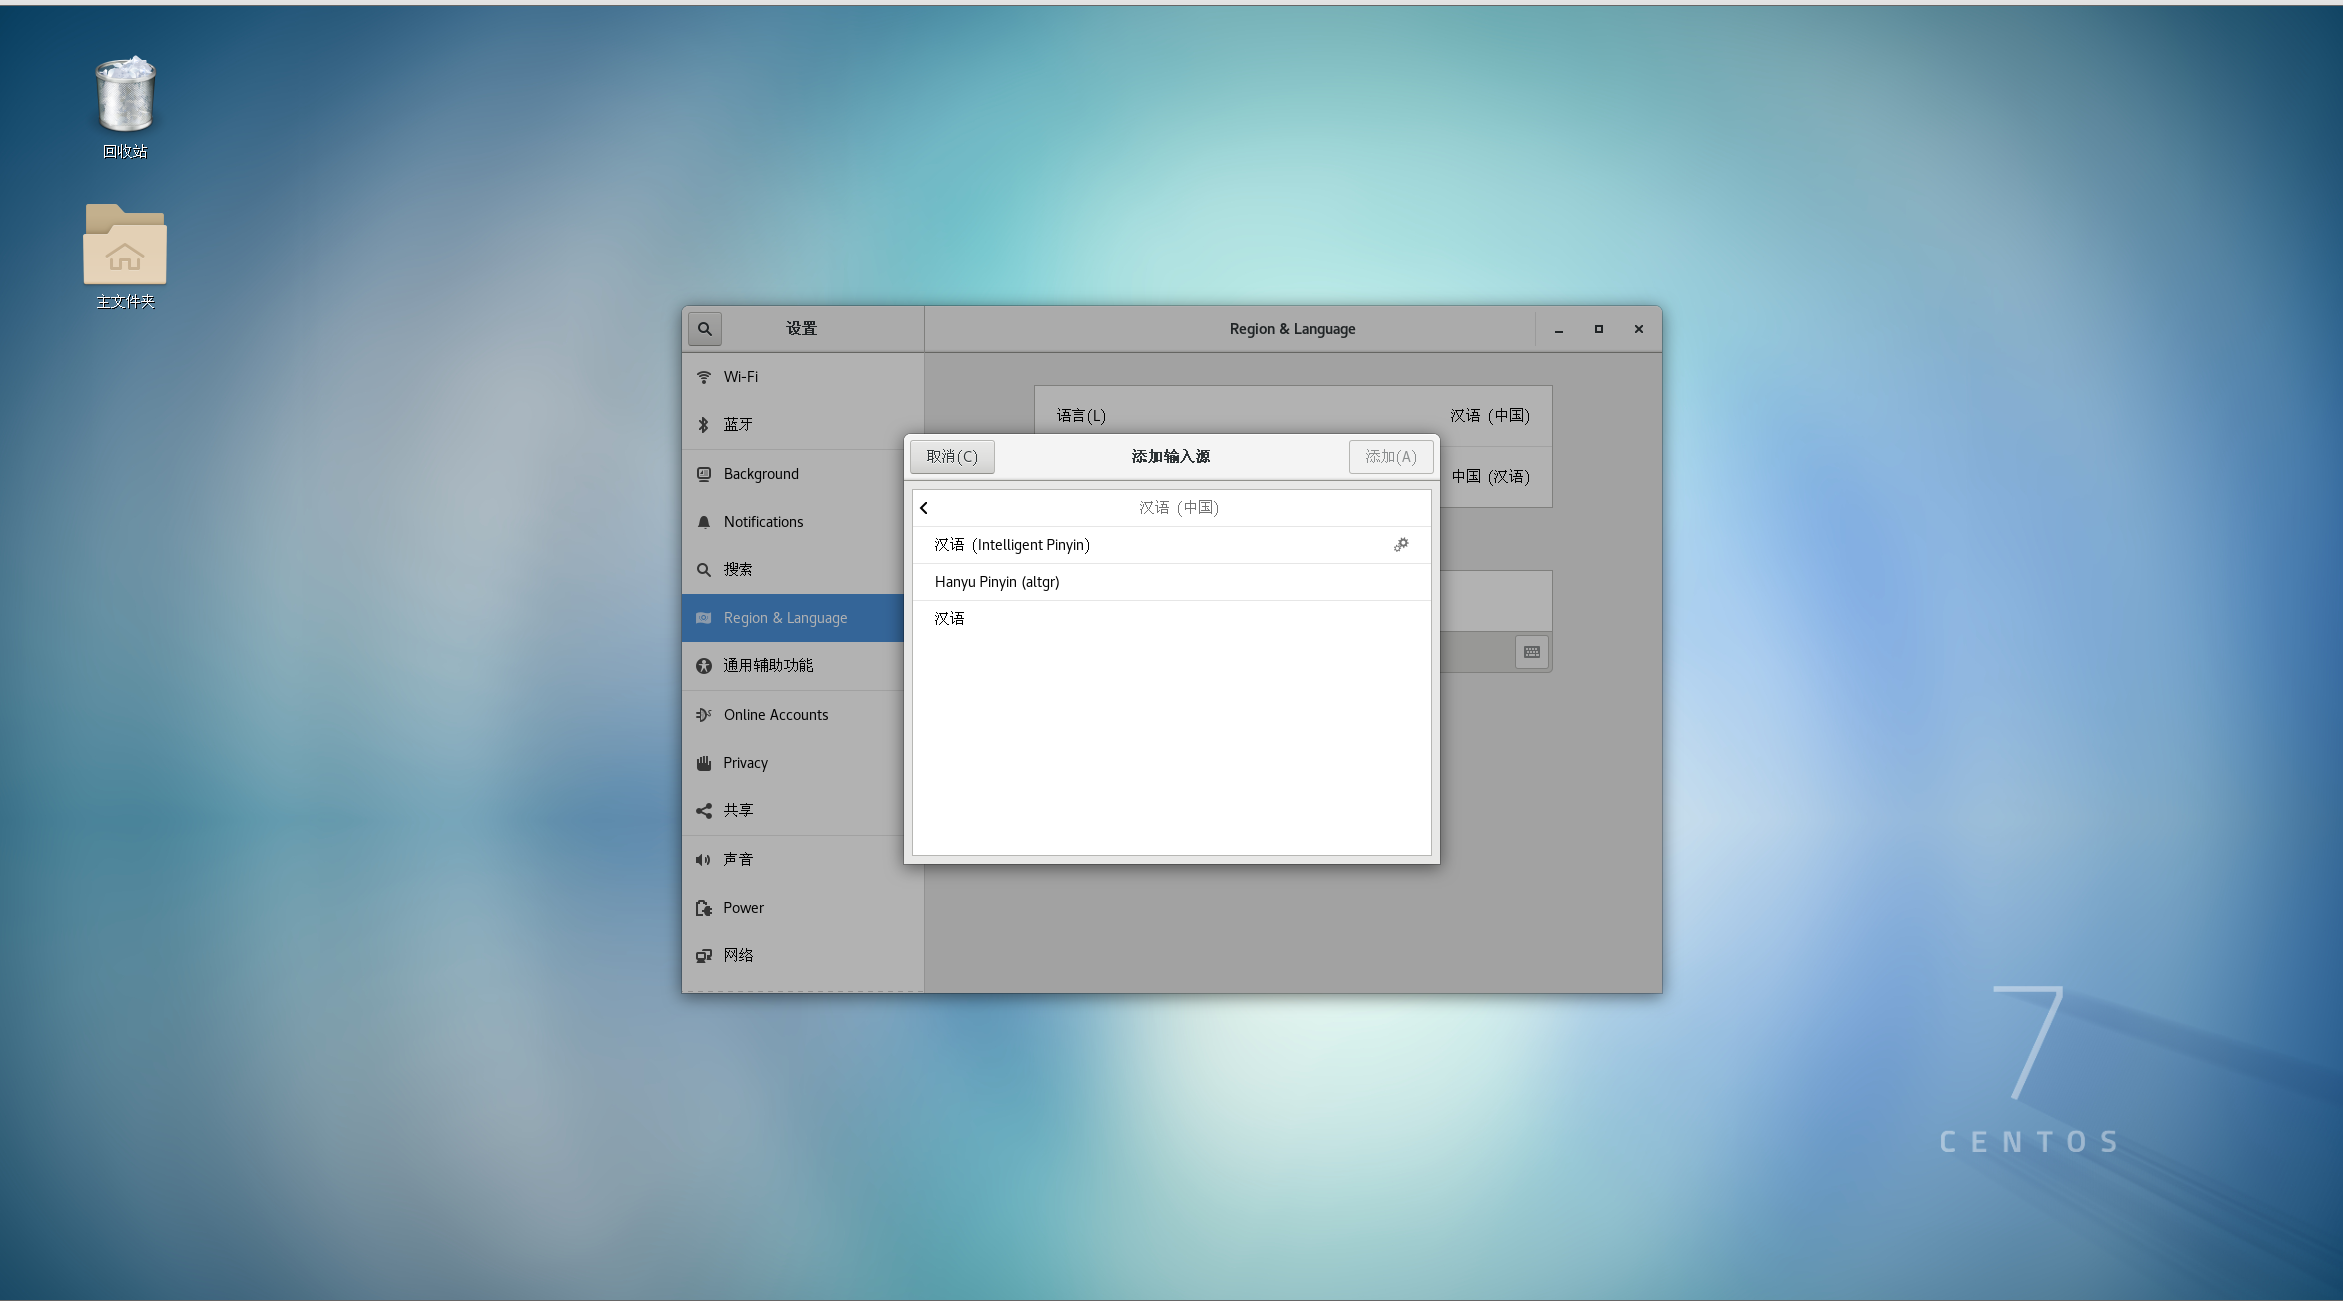Select Hanyu Pinyin (altgr) input source
This screenshot has height=1301, width=2343.
coord(997,582)
